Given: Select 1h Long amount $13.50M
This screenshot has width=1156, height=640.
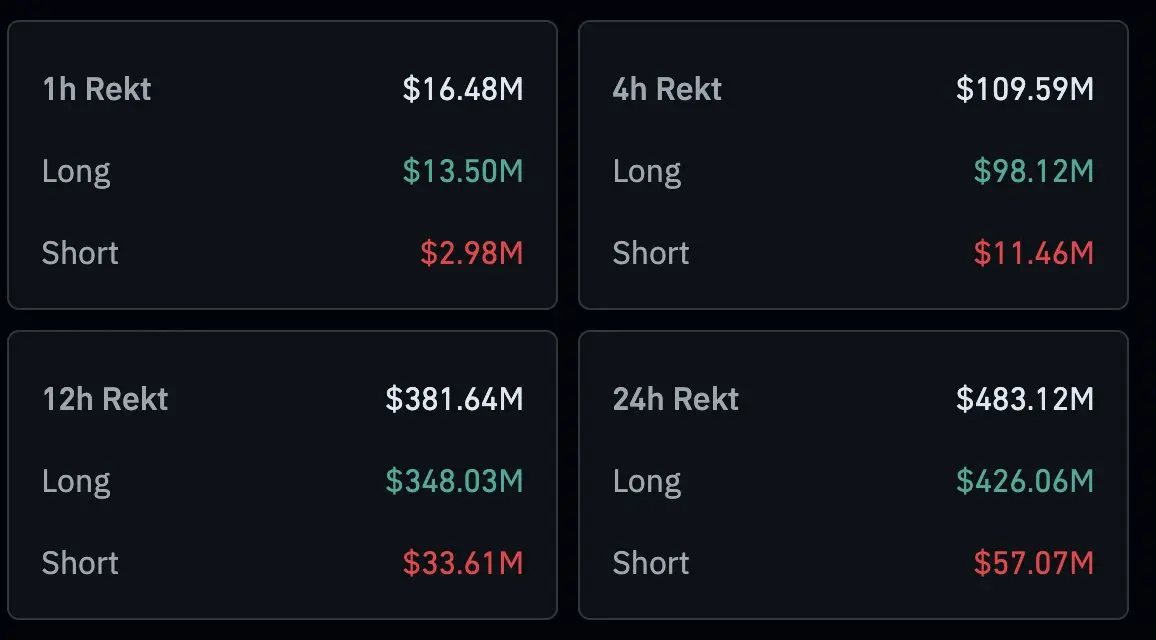Looking at the screenshot, I should click(x=463, y=171).
